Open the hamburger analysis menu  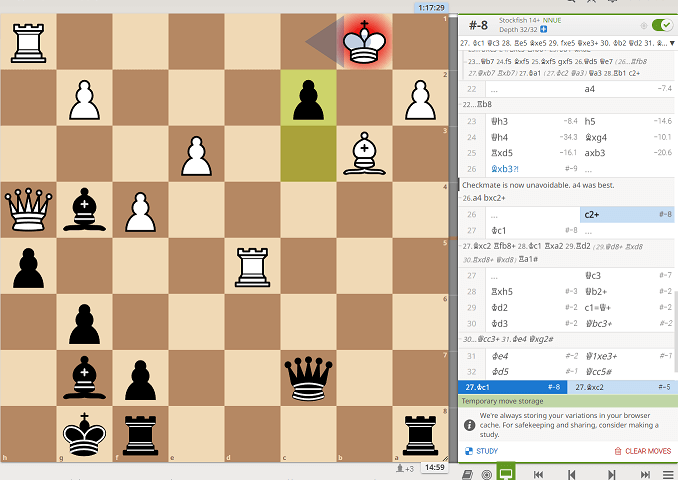[668, 474]
